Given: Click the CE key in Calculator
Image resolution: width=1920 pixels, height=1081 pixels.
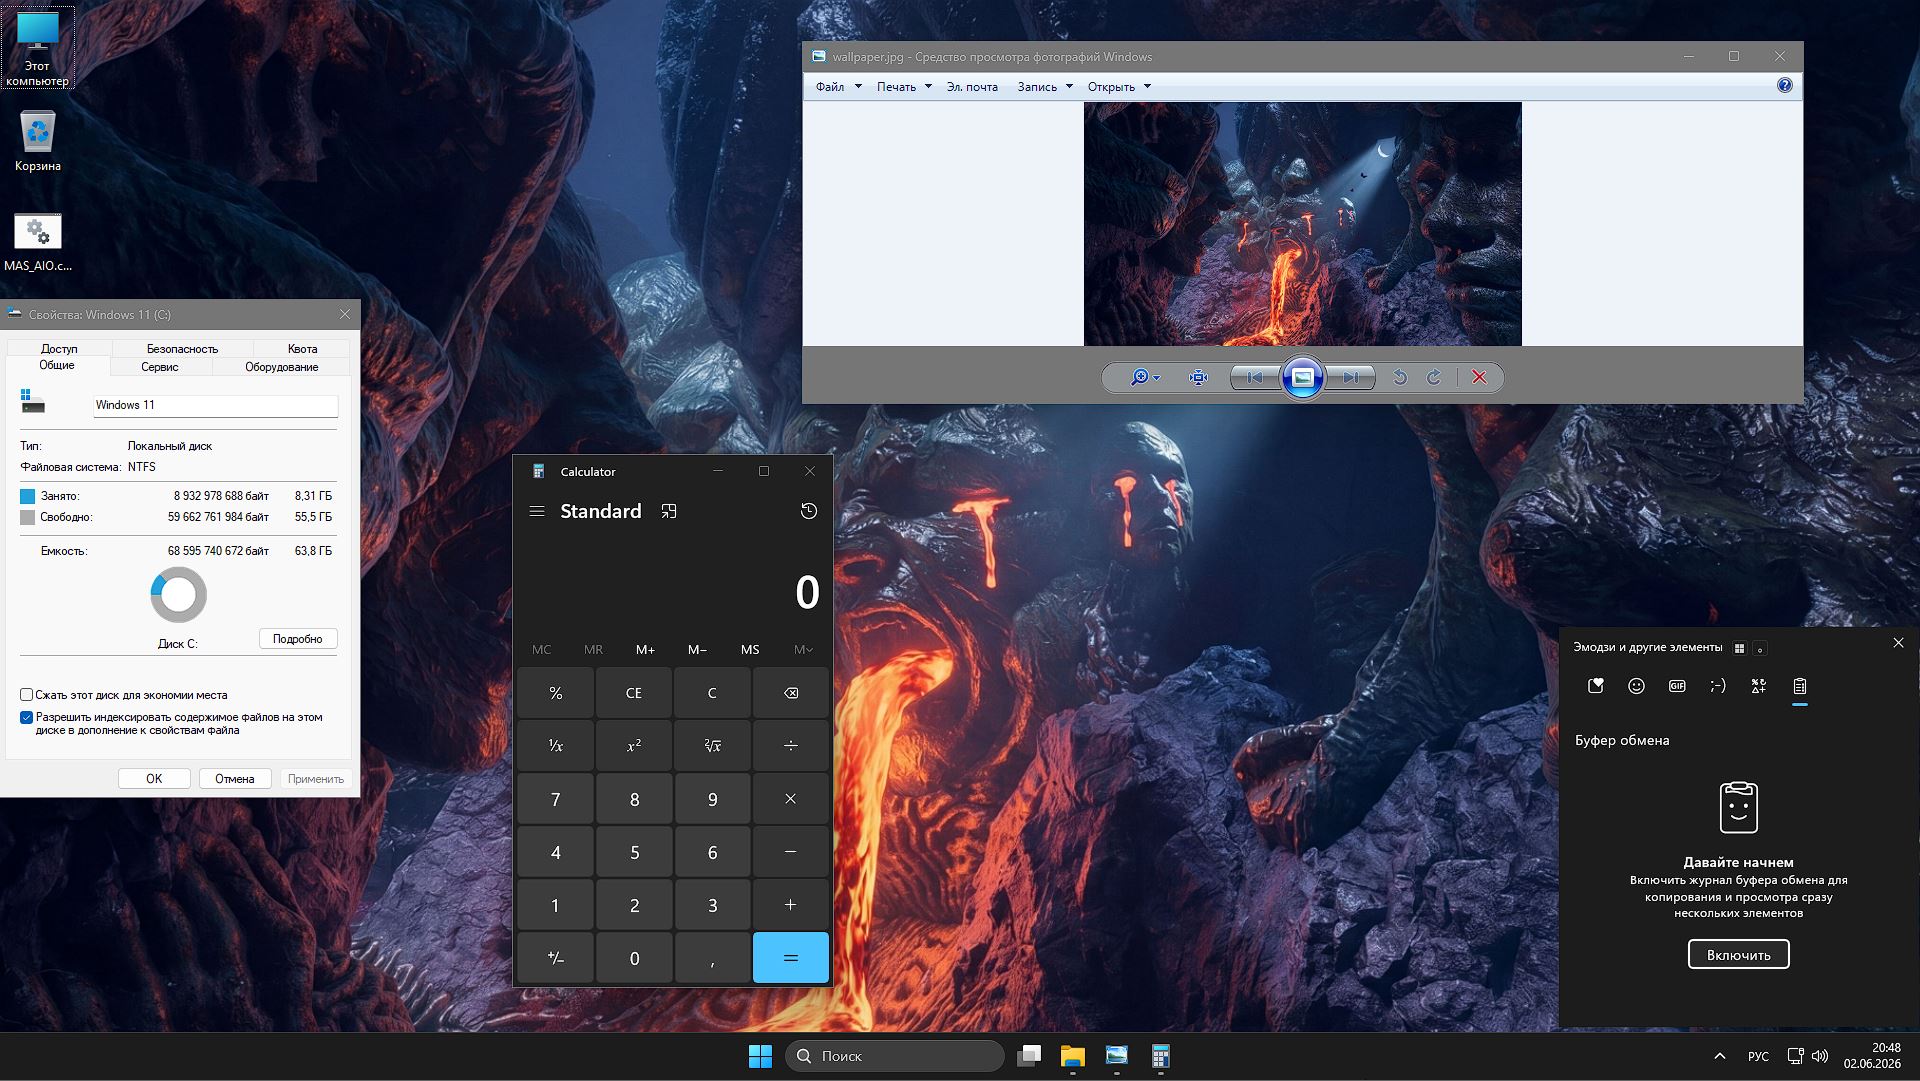Looking at the screenshot, I should (x=634, y=693).
